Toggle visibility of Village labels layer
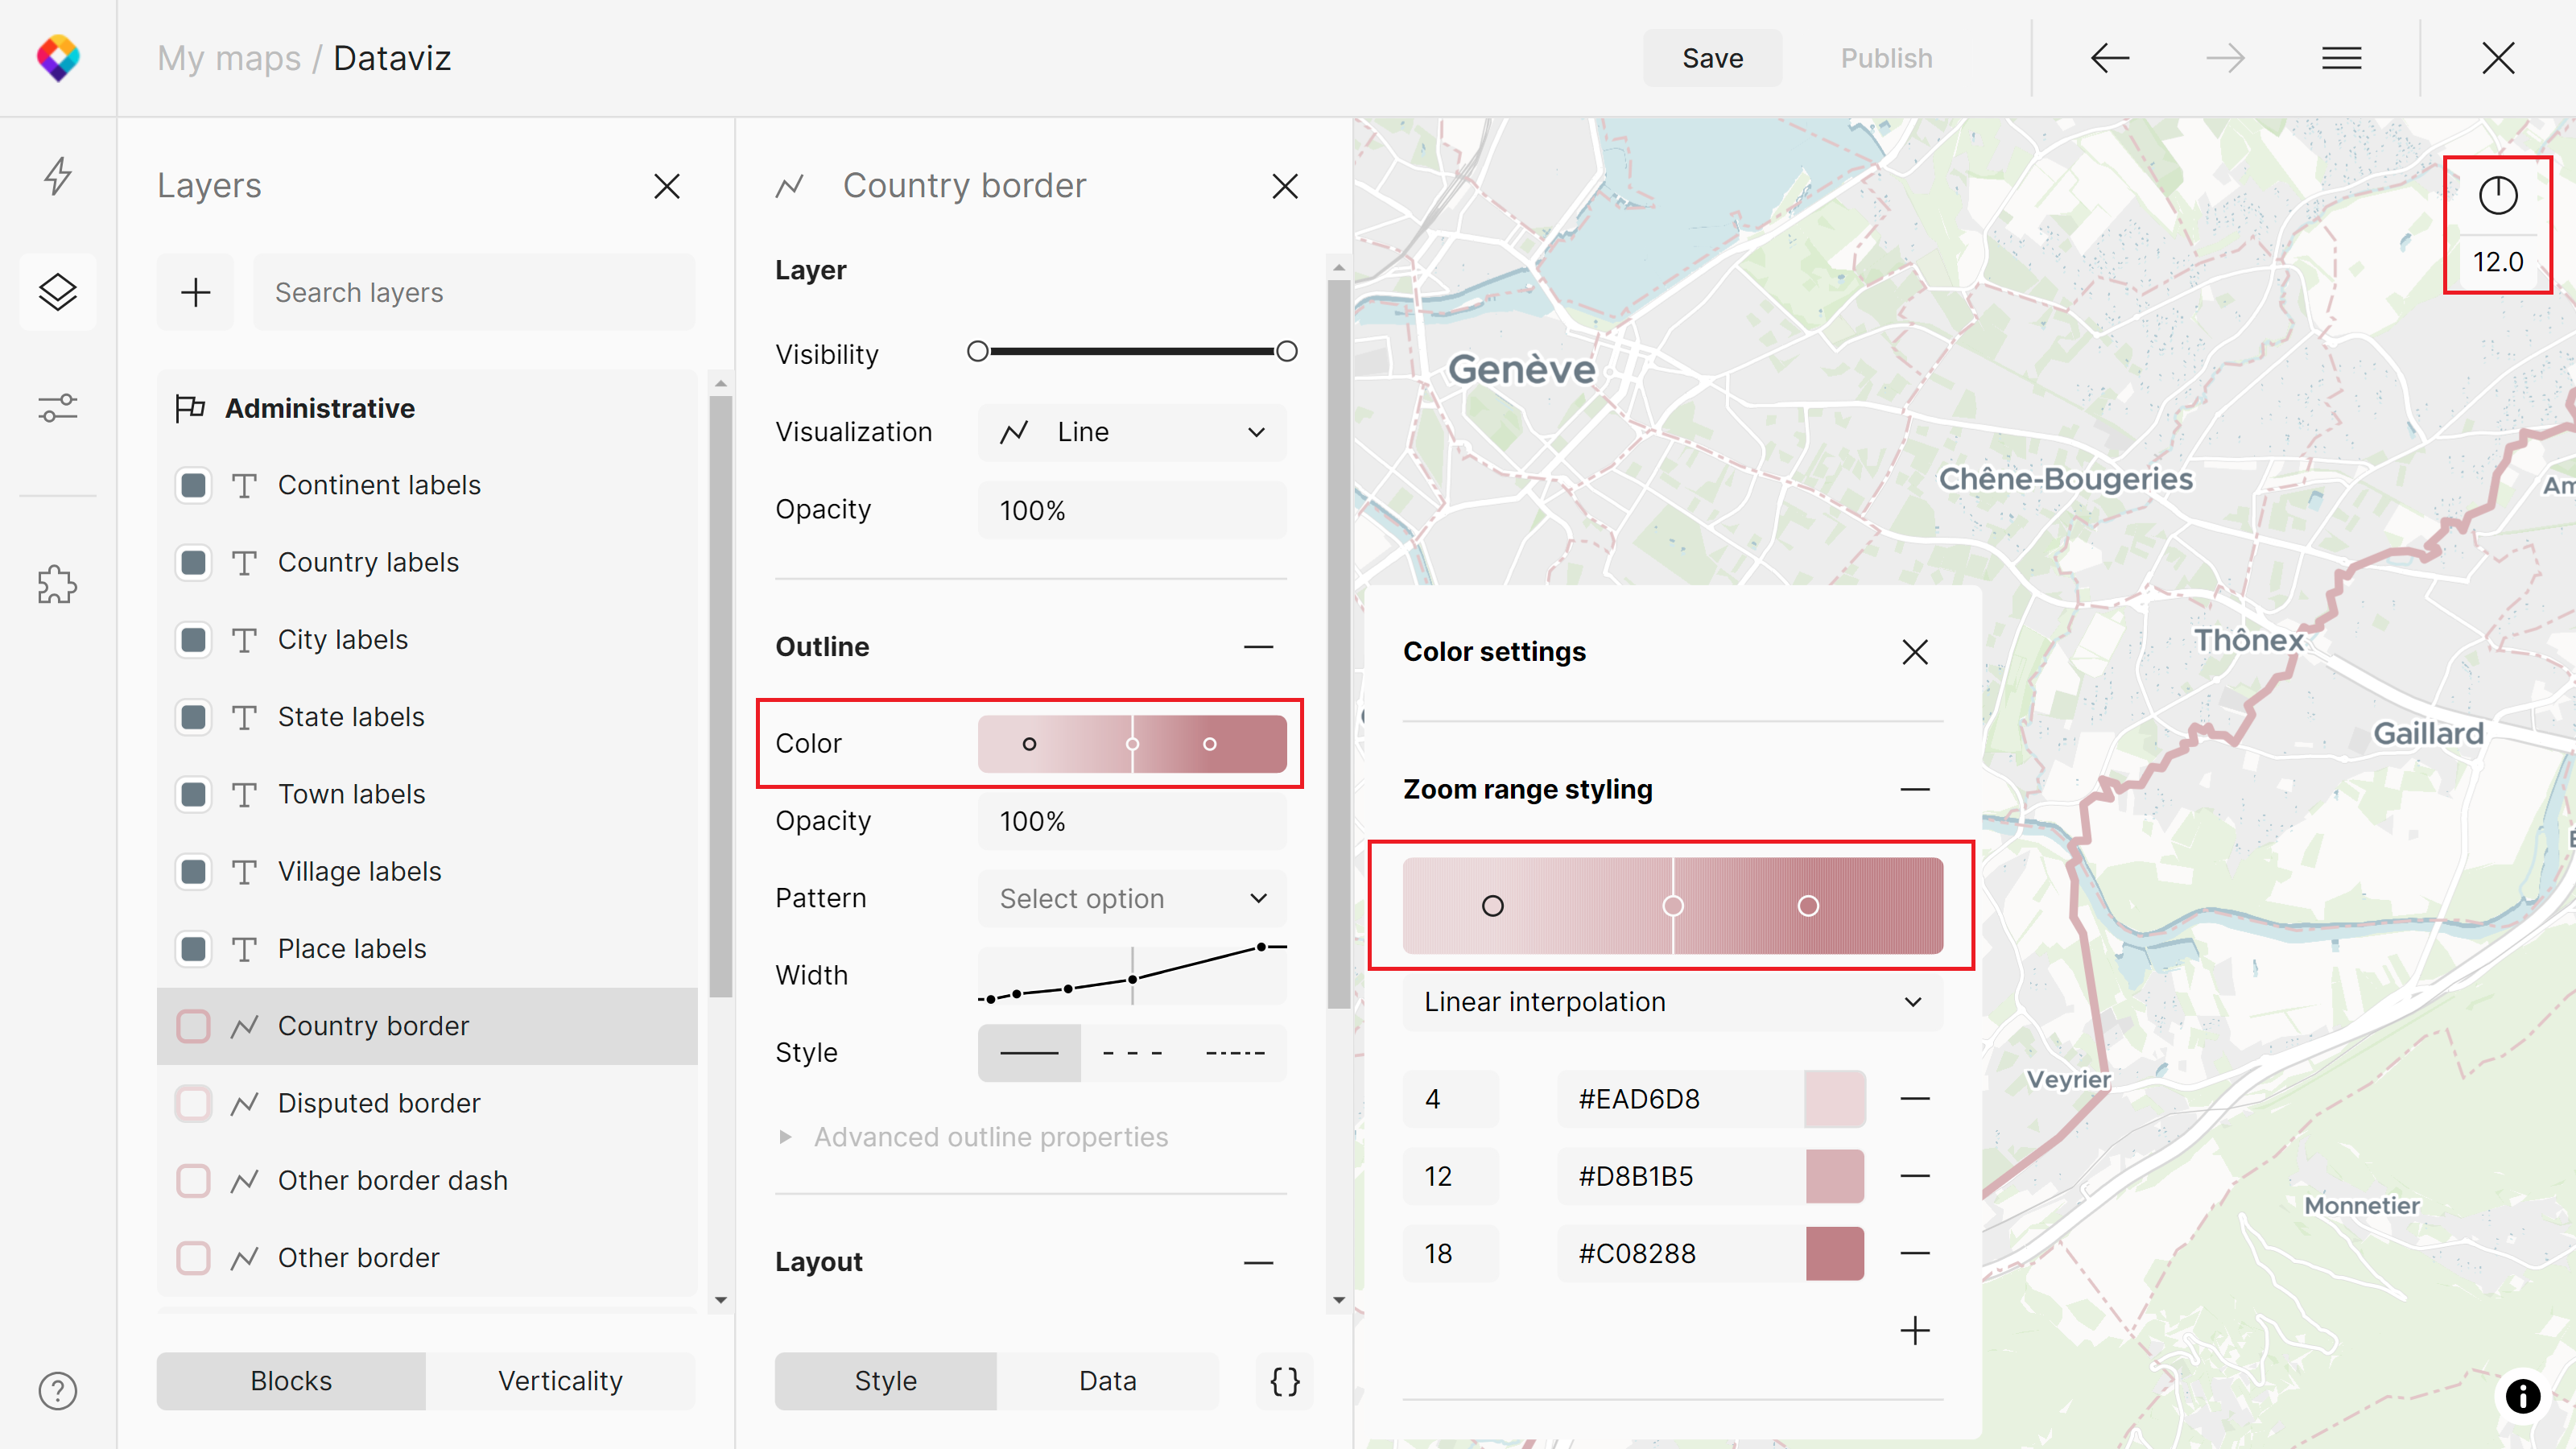2576x1449 pixels. 193,872
